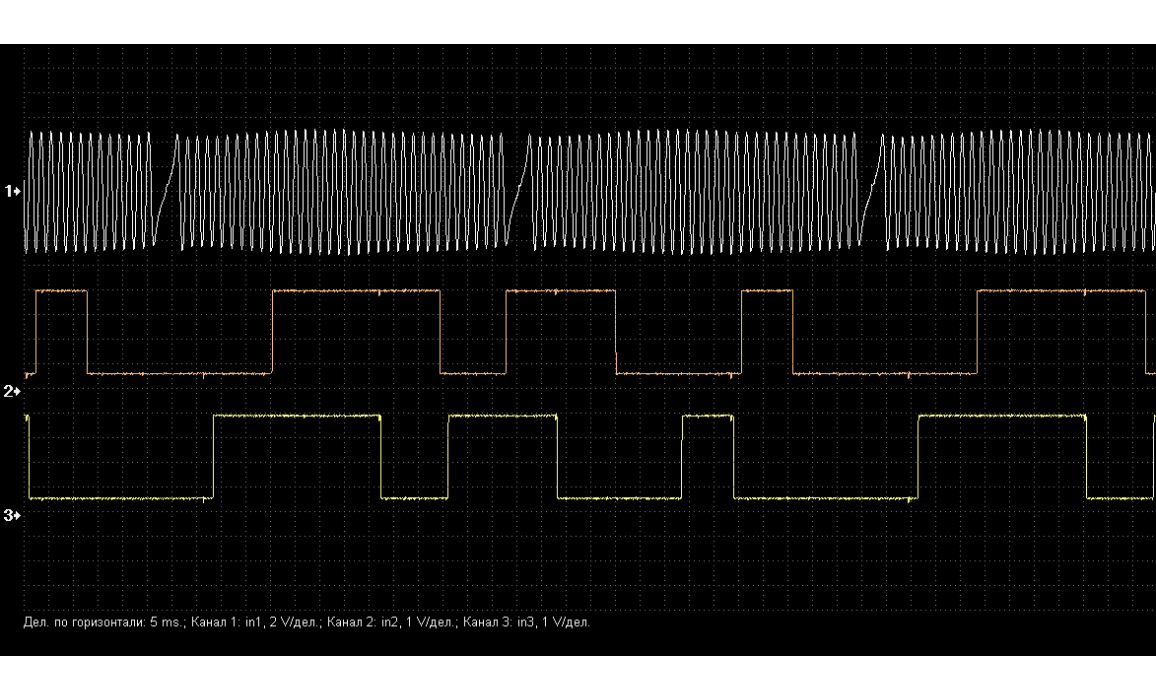Click the medium-width orange pulse in the middle

[561, 291]
